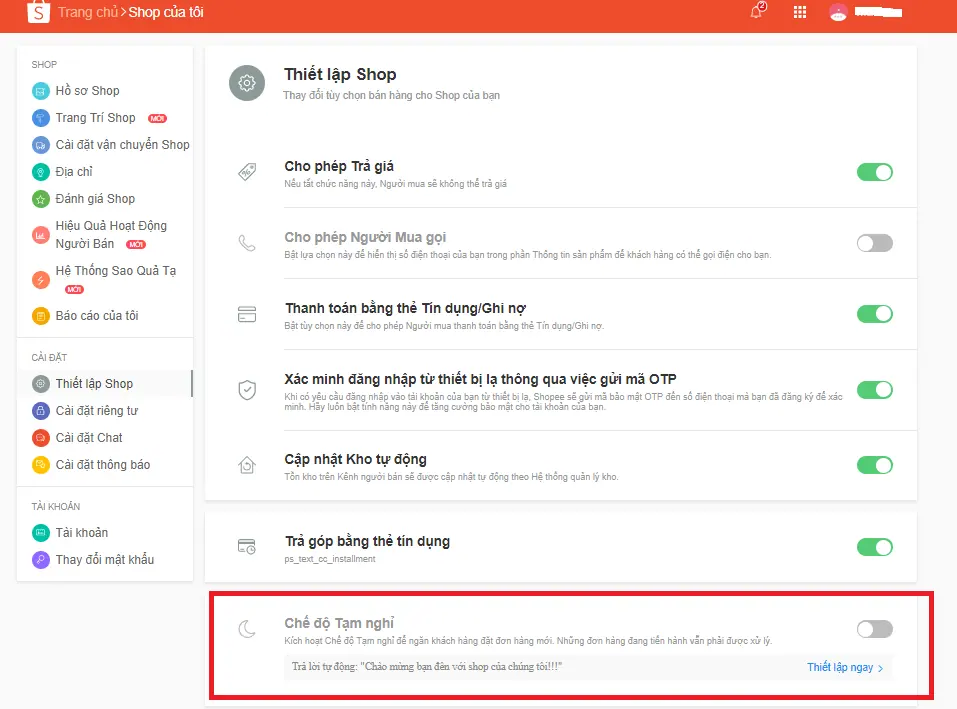Screen dimensions: 957x709
Task: Click the price tag icon for Trả giá
Action: coord(247,172)
